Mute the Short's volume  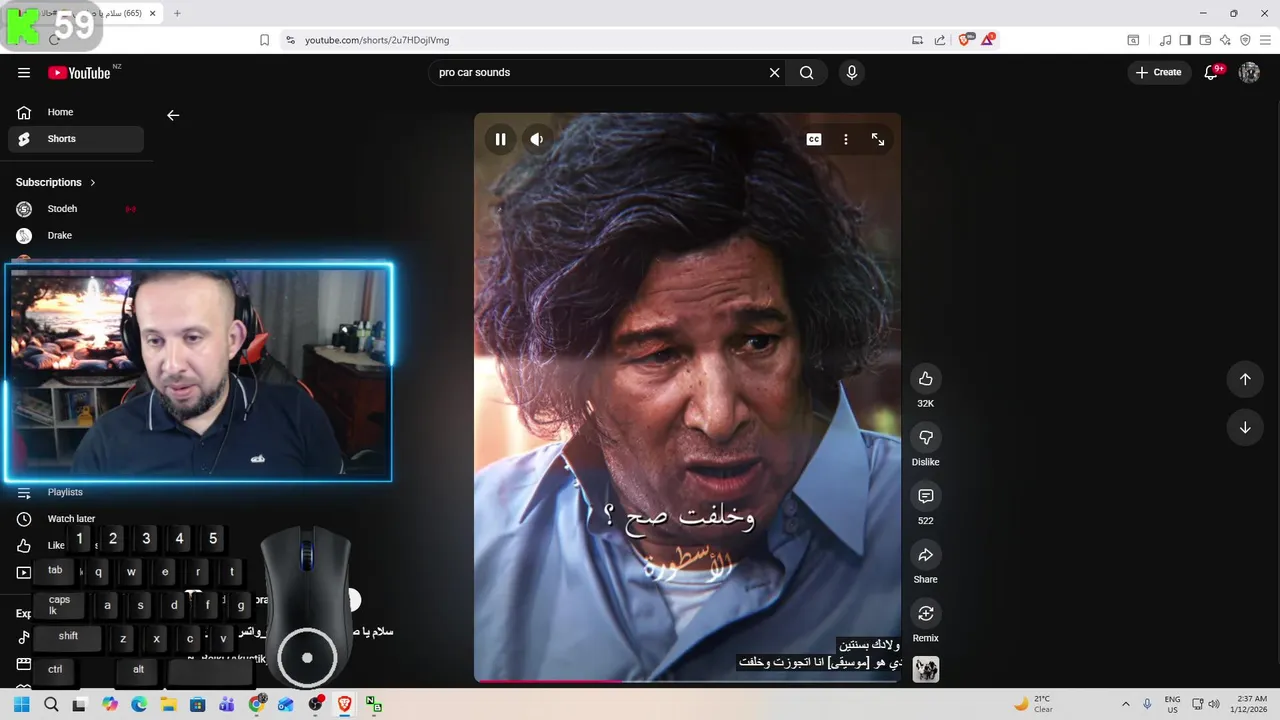point(537,139)
